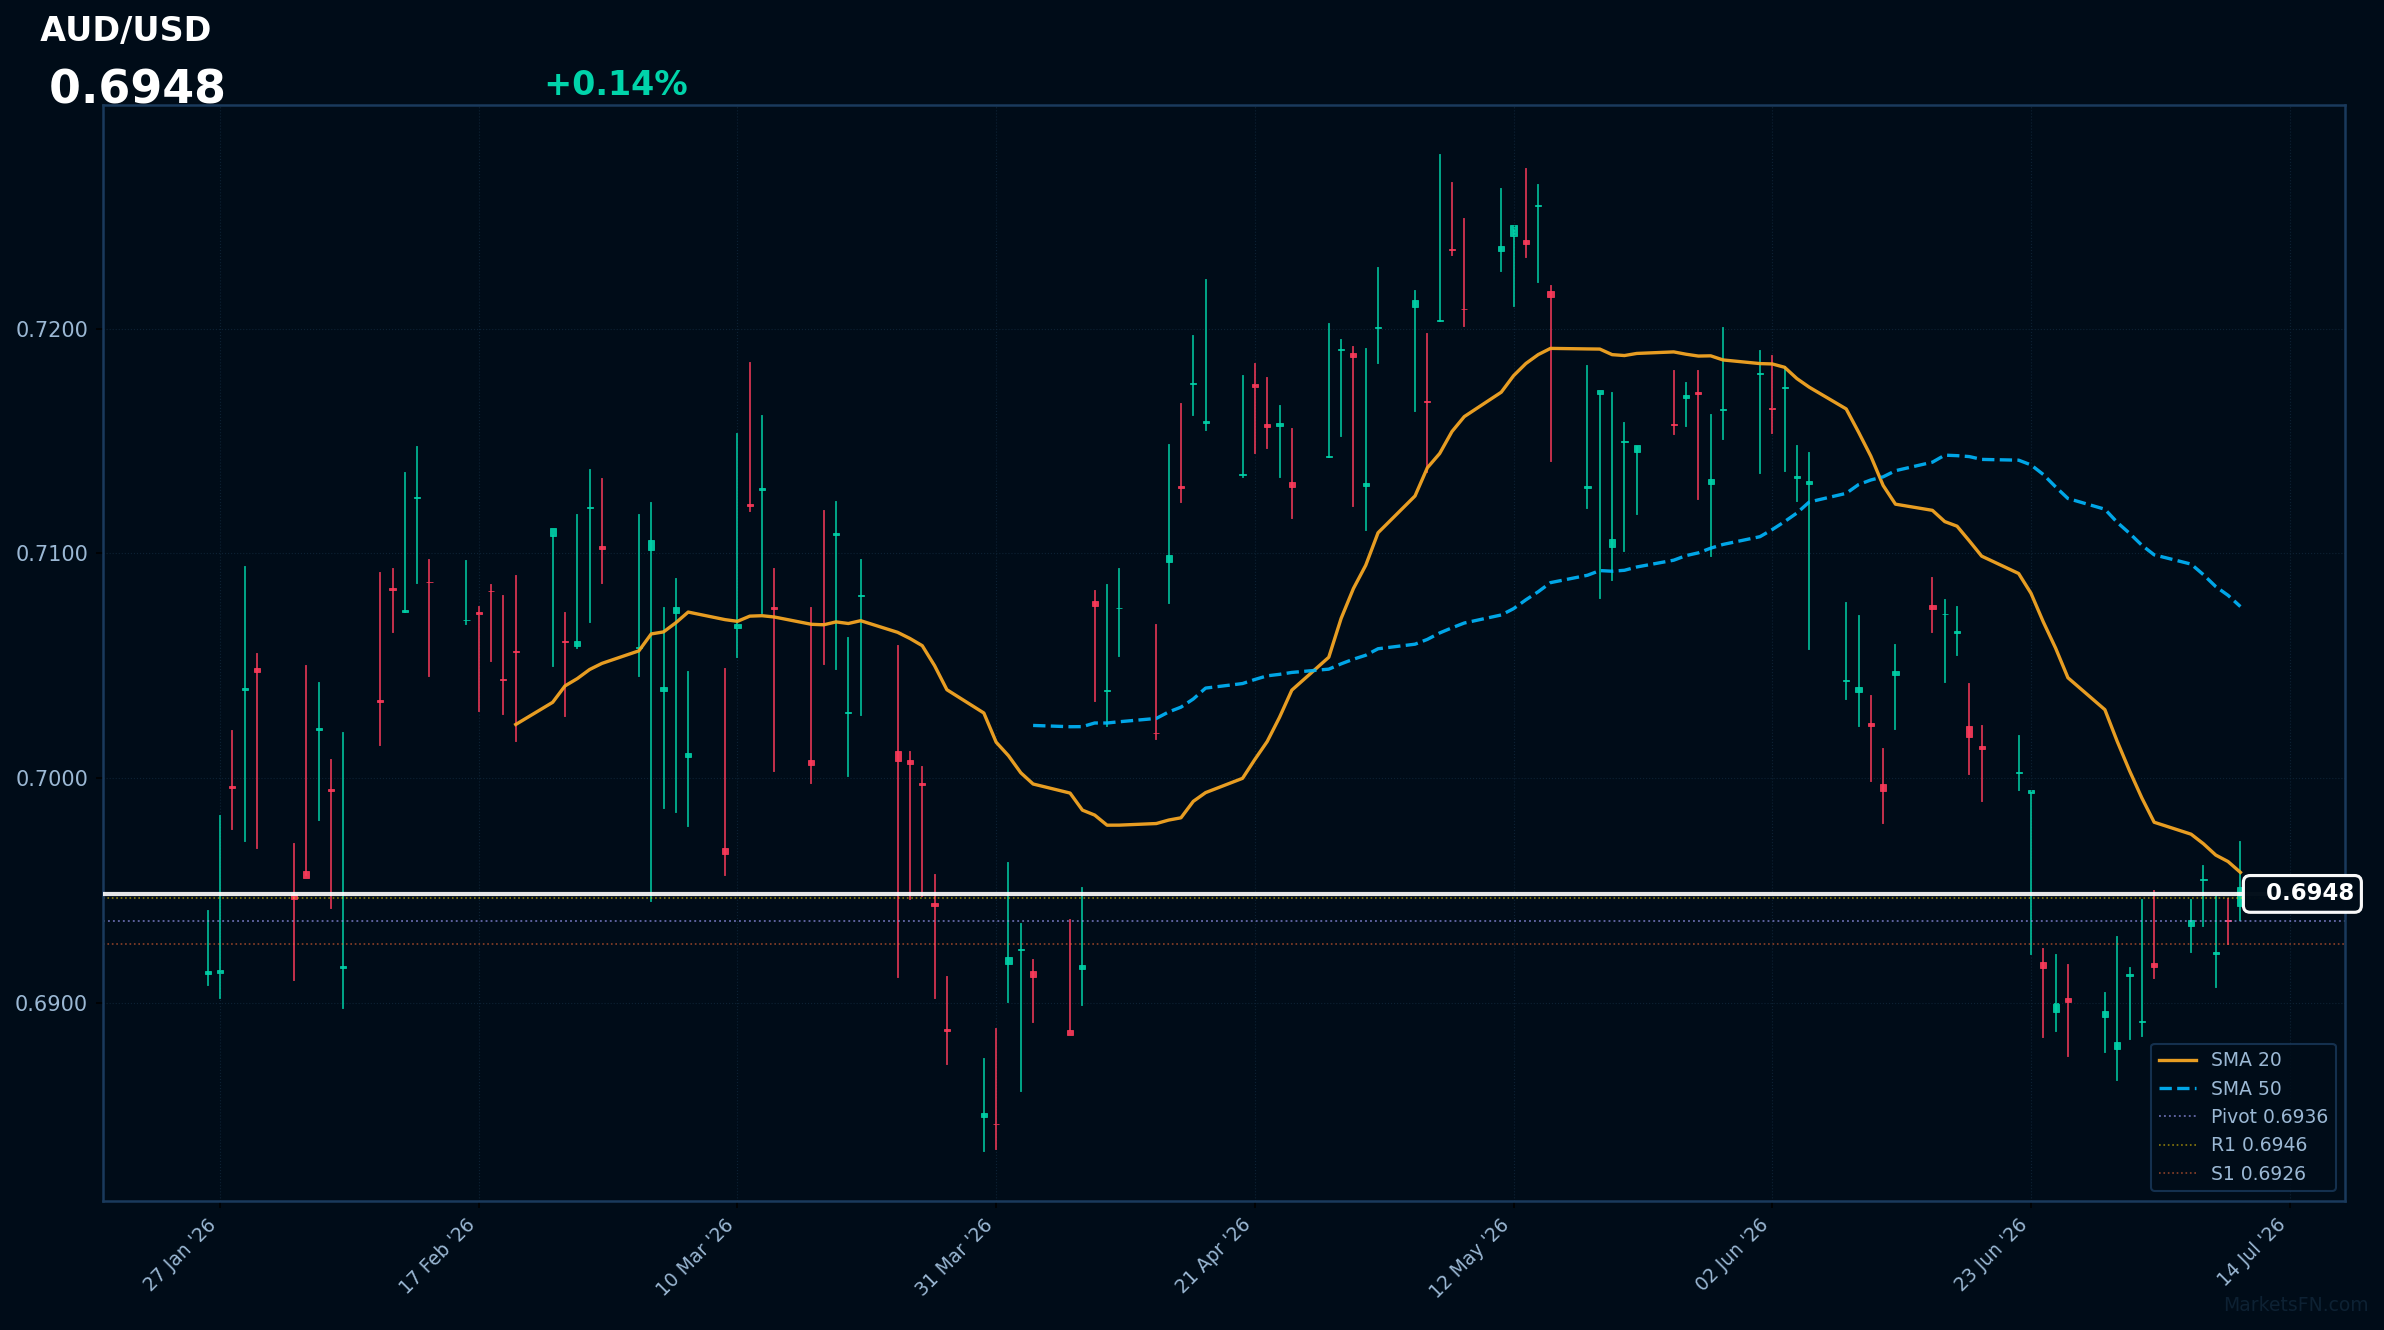This screenshot has width=2384, height=1330.
Task: Select Pivot 0.6936 legend entry
Action: point(2245,1117)
